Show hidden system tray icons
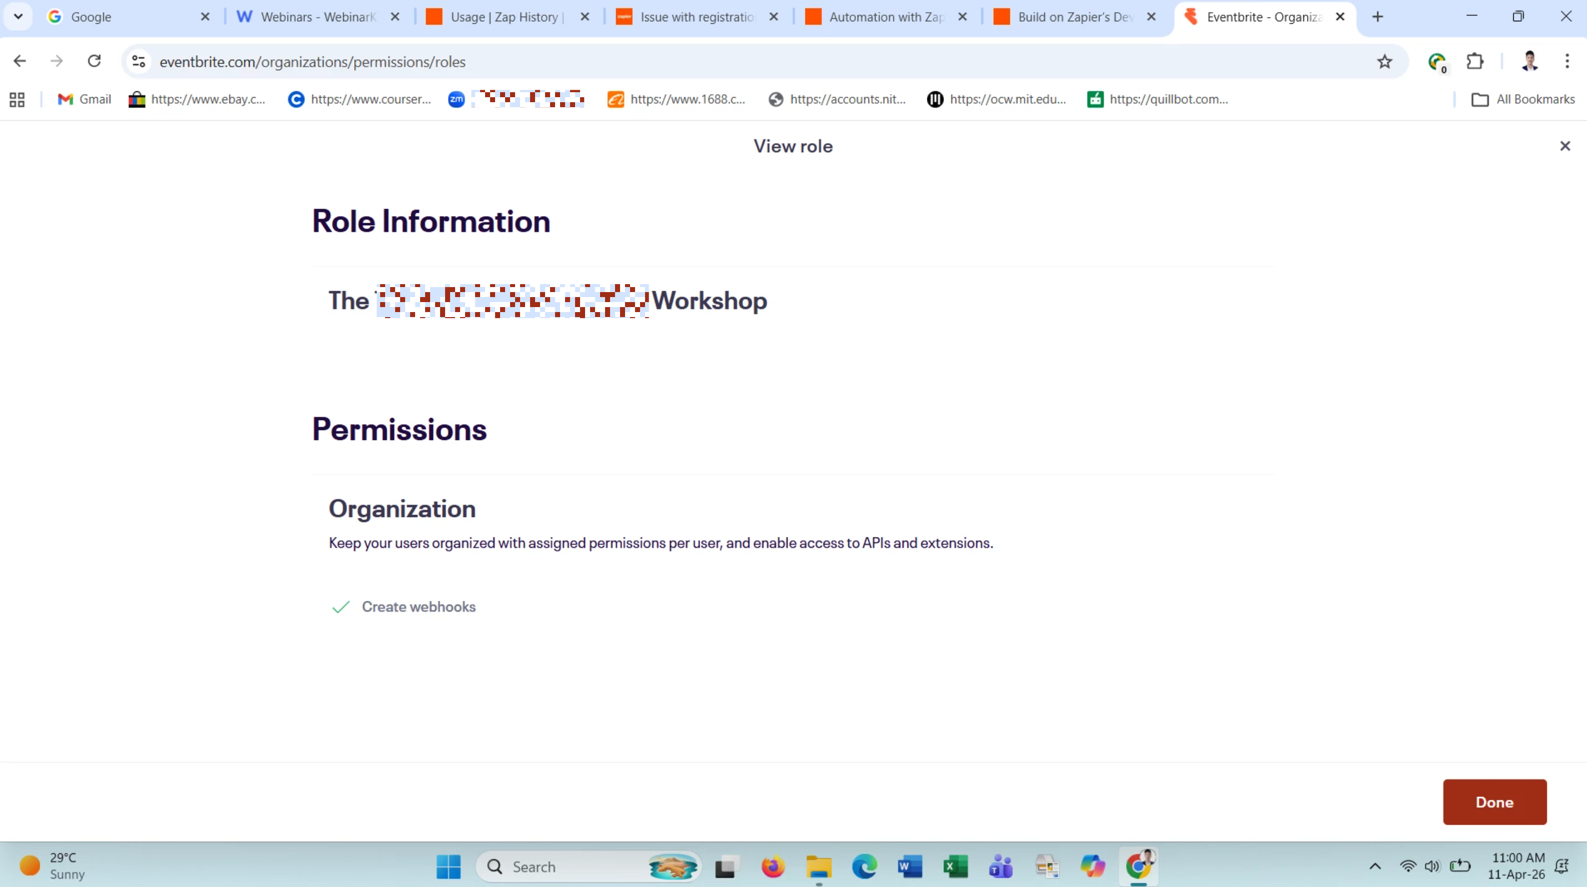The width and height of the screenshot is (1587, 887). [1375, 867]
